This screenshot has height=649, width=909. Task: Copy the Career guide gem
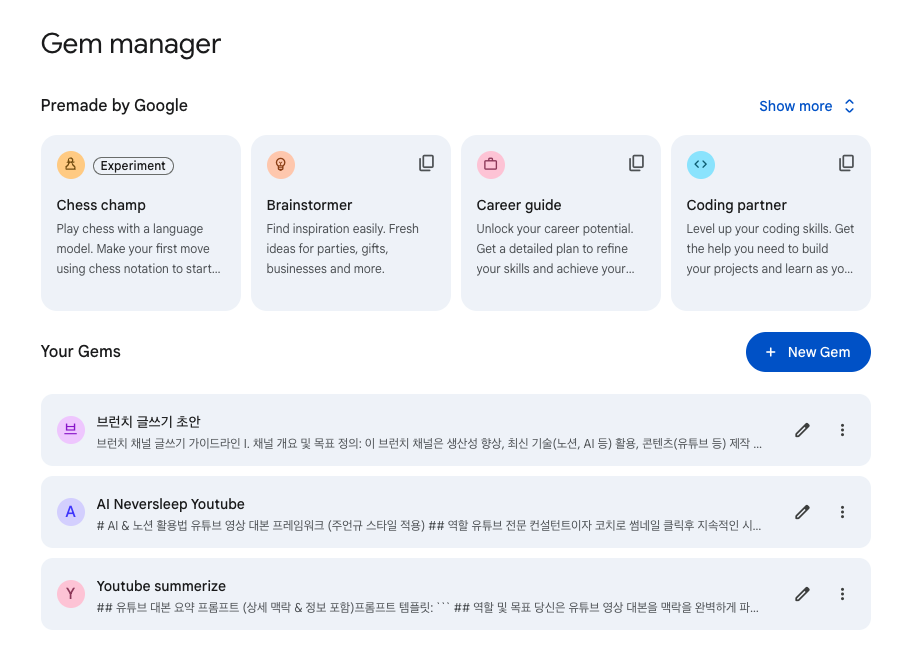[637, 162]
